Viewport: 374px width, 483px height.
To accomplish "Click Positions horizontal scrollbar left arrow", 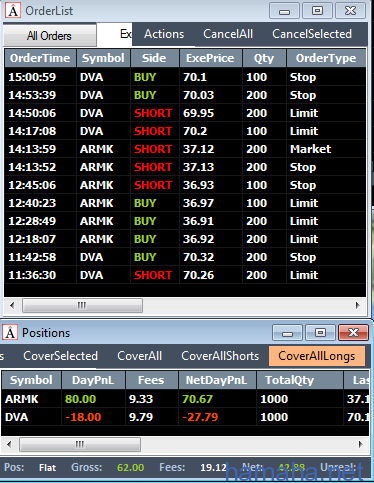I will pos(9,444).
